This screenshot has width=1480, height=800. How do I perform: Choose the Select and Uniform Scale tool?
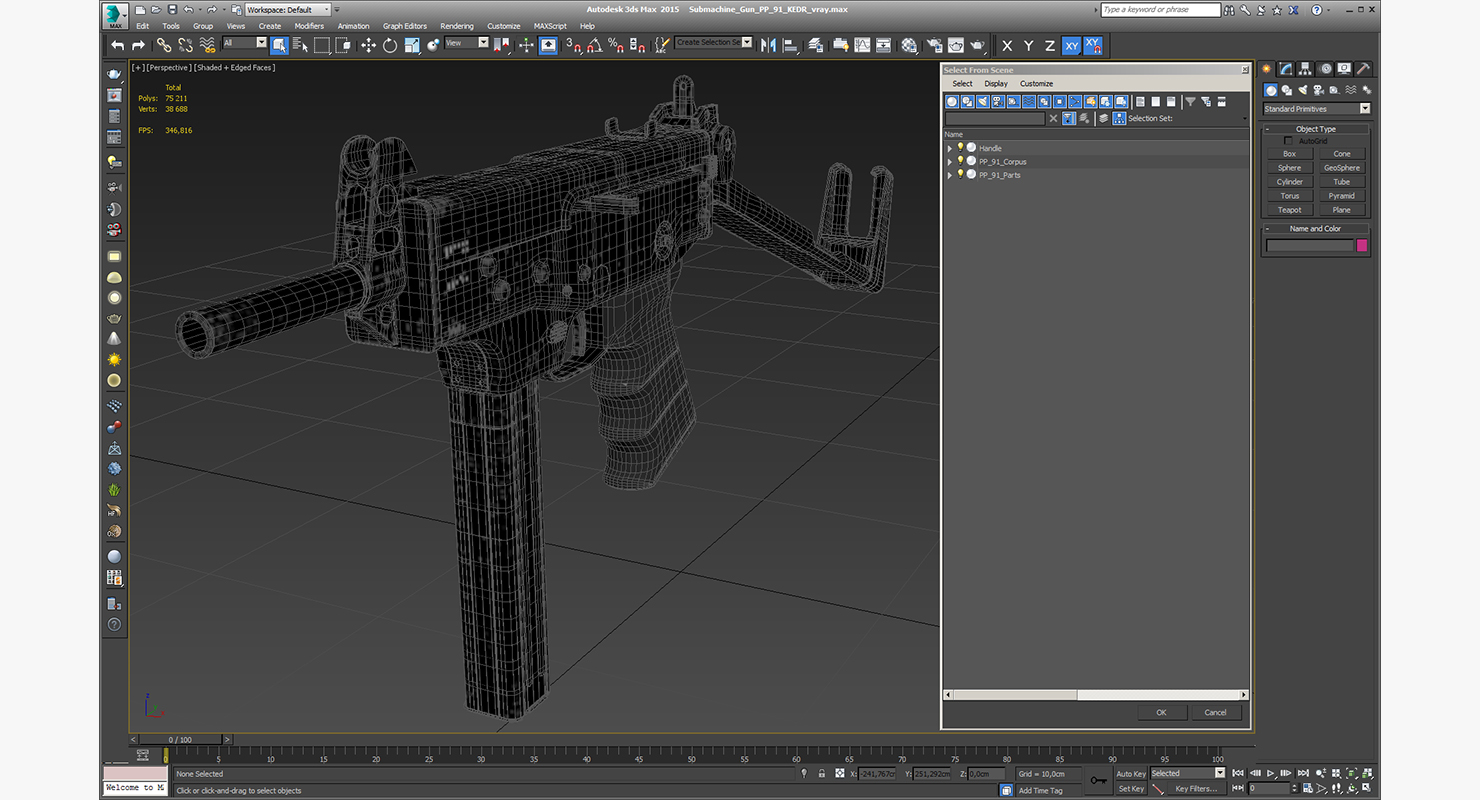[411, 45]
